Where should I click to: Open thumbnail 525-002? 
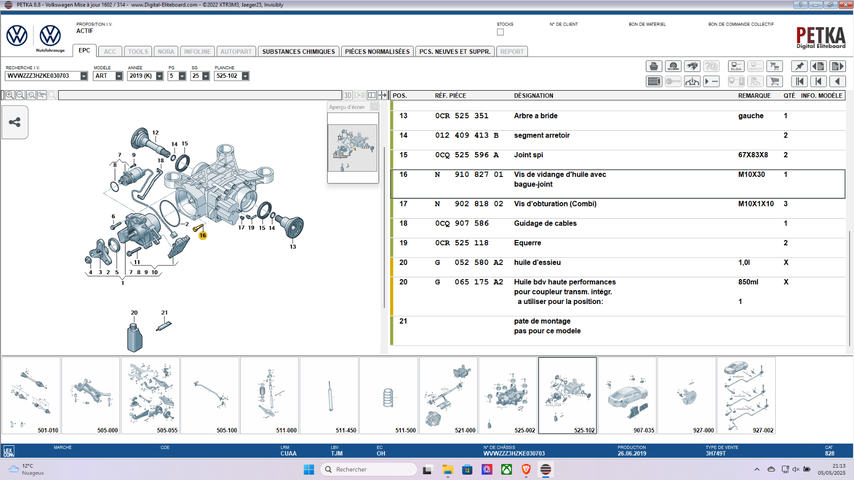coord(508,396)
